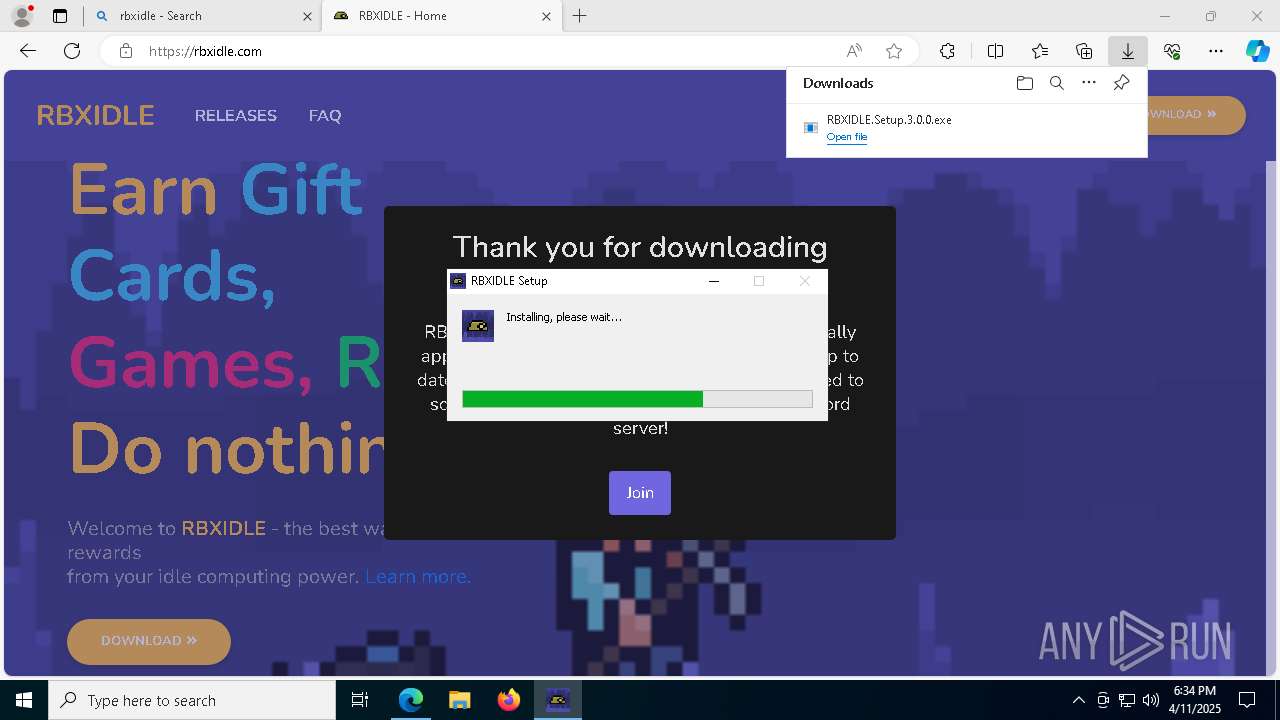Screen dimensions: 1280x720
Task: Switch to rbxidle - Search tab
Action: pyautogui.click(x=202, y=16)
